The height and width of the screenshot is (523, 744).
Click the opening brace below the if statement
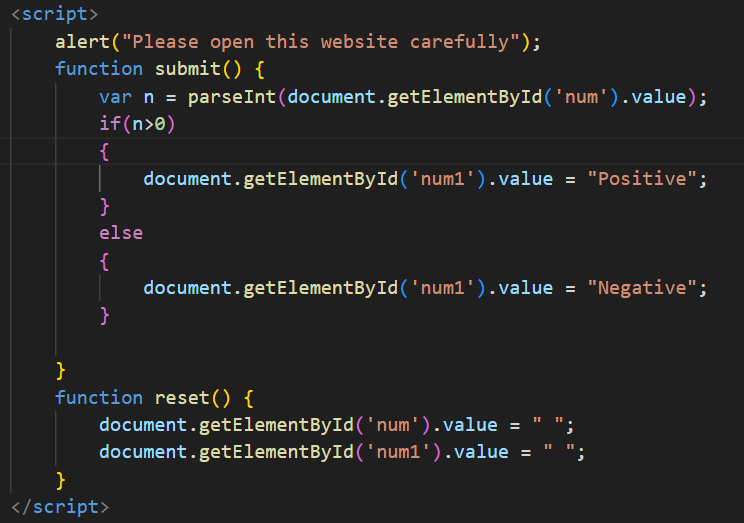click(x=104, y=151)
